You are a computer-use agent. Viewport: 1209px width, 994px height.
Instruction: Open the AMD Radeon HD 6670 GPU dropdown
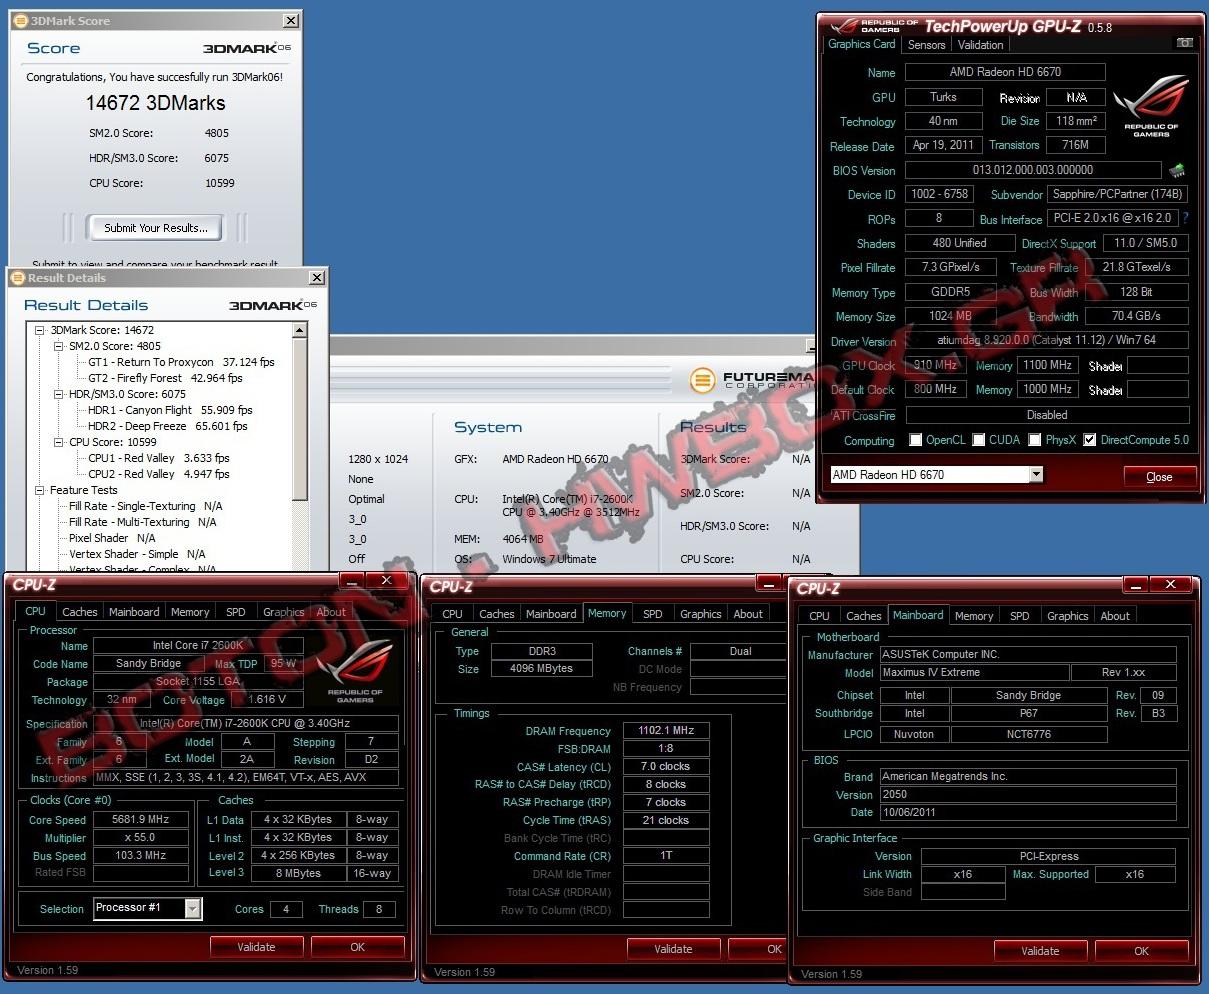[1036, 475]
